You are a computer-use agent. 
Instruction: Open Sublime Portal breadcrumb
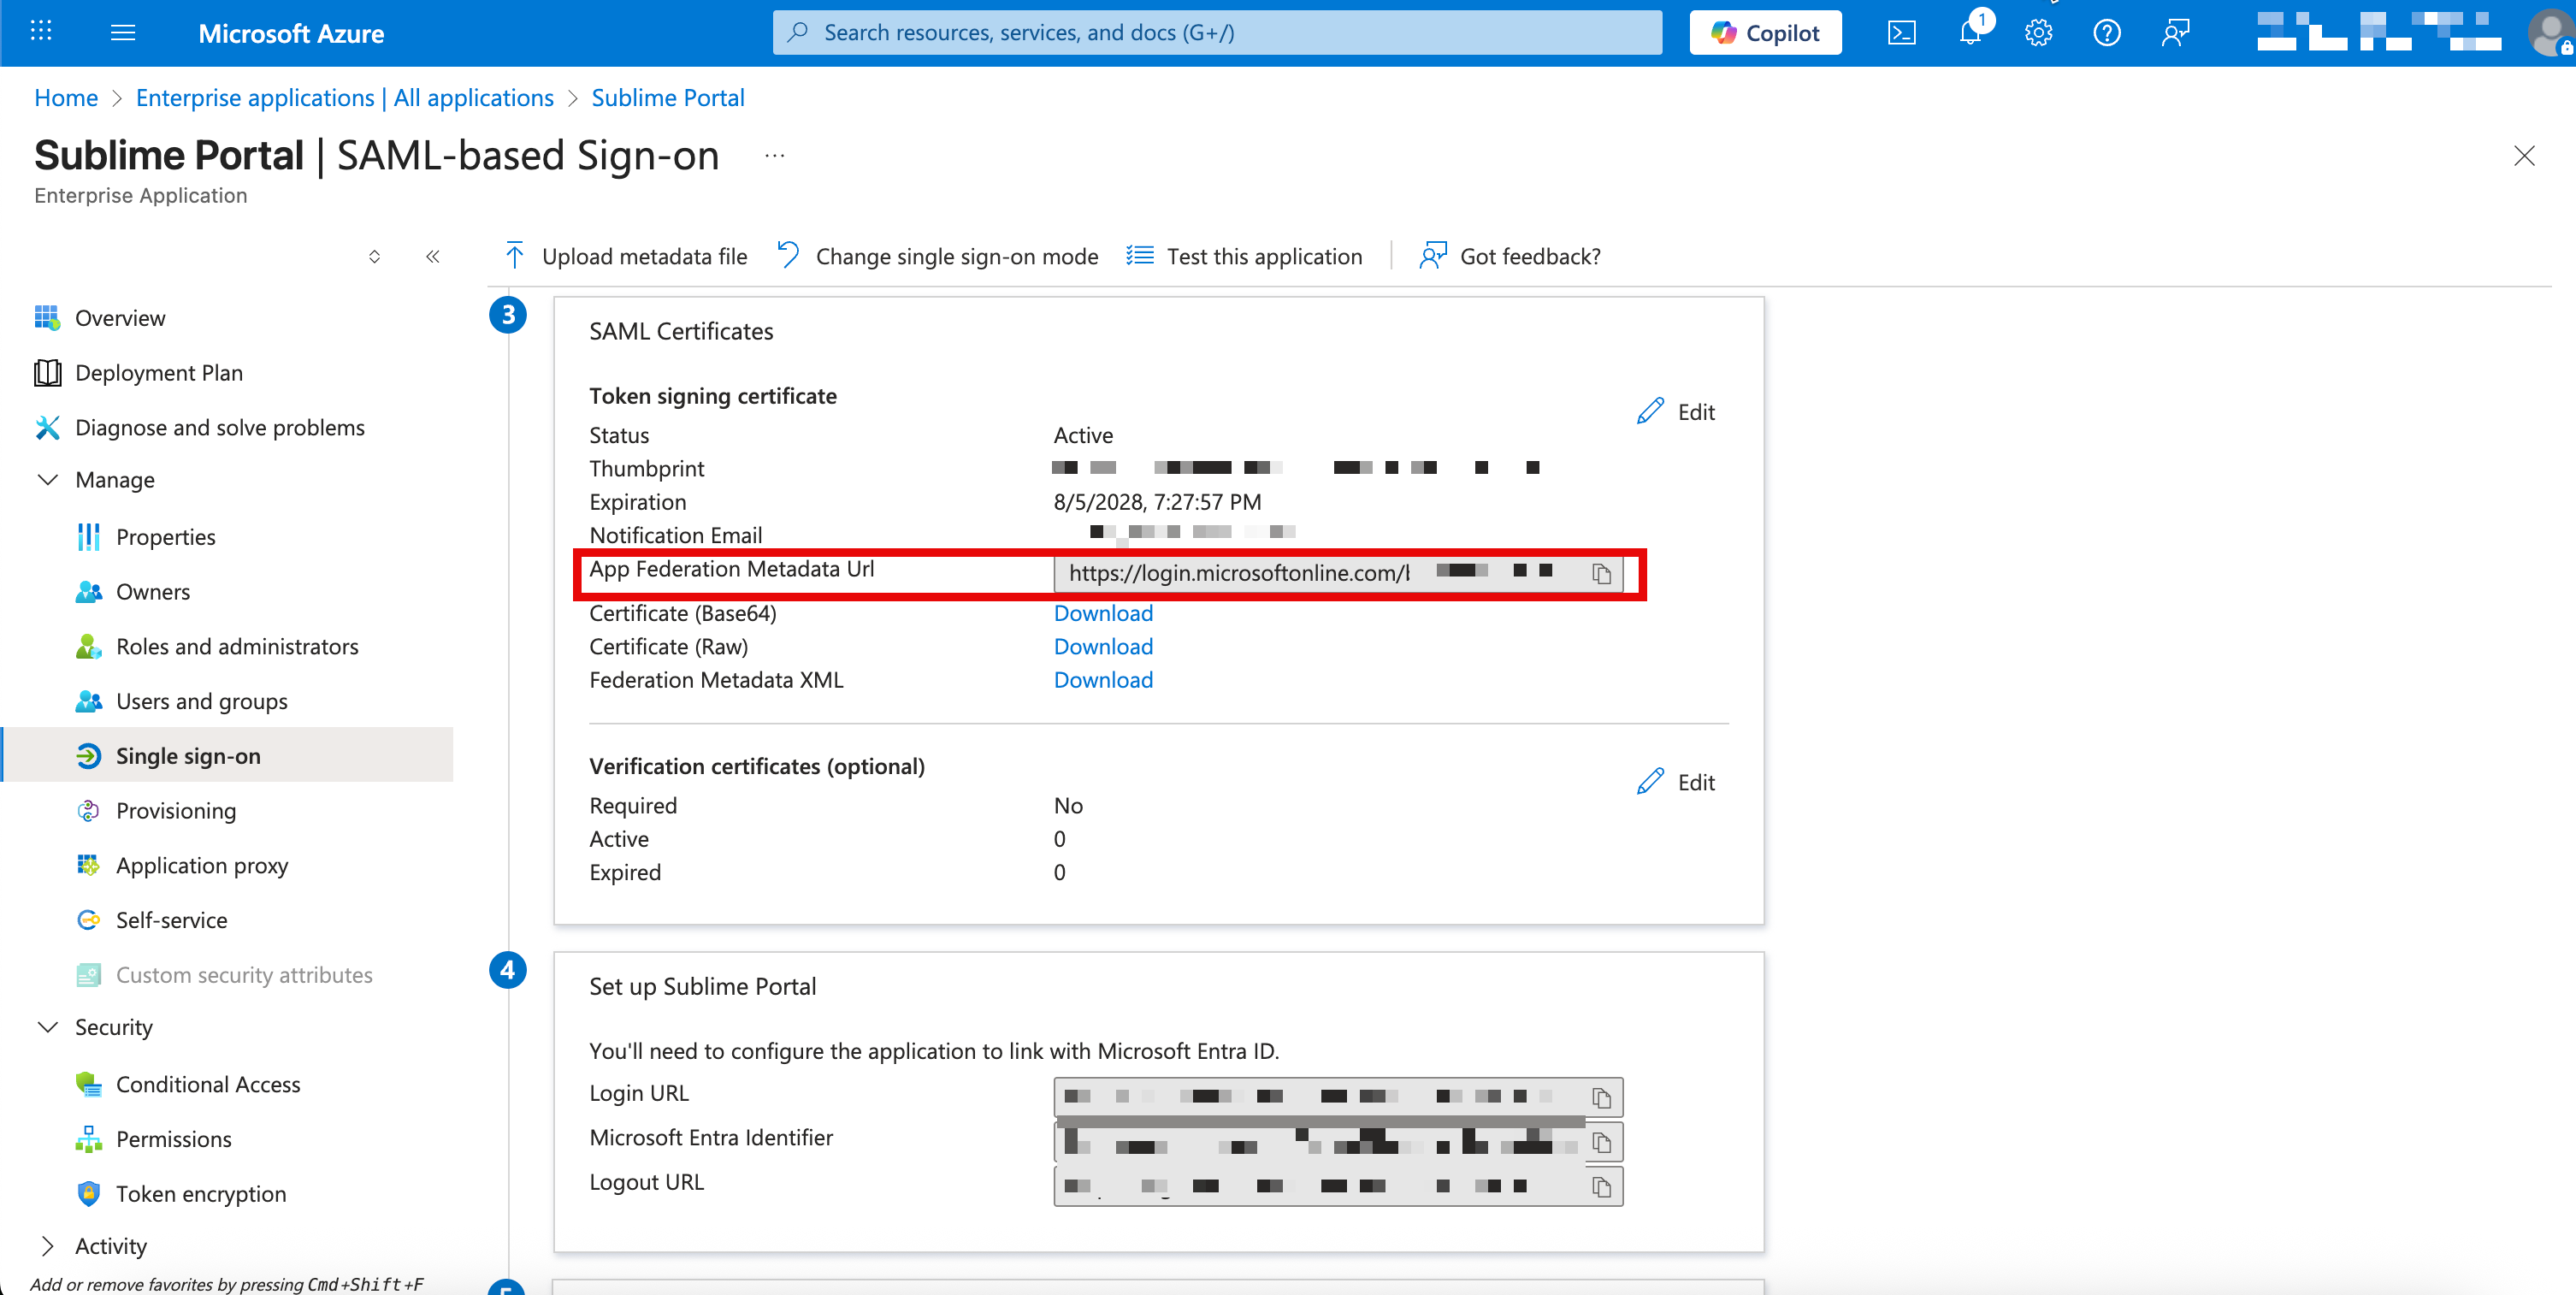pyautogui.click(x=668, y=98)
